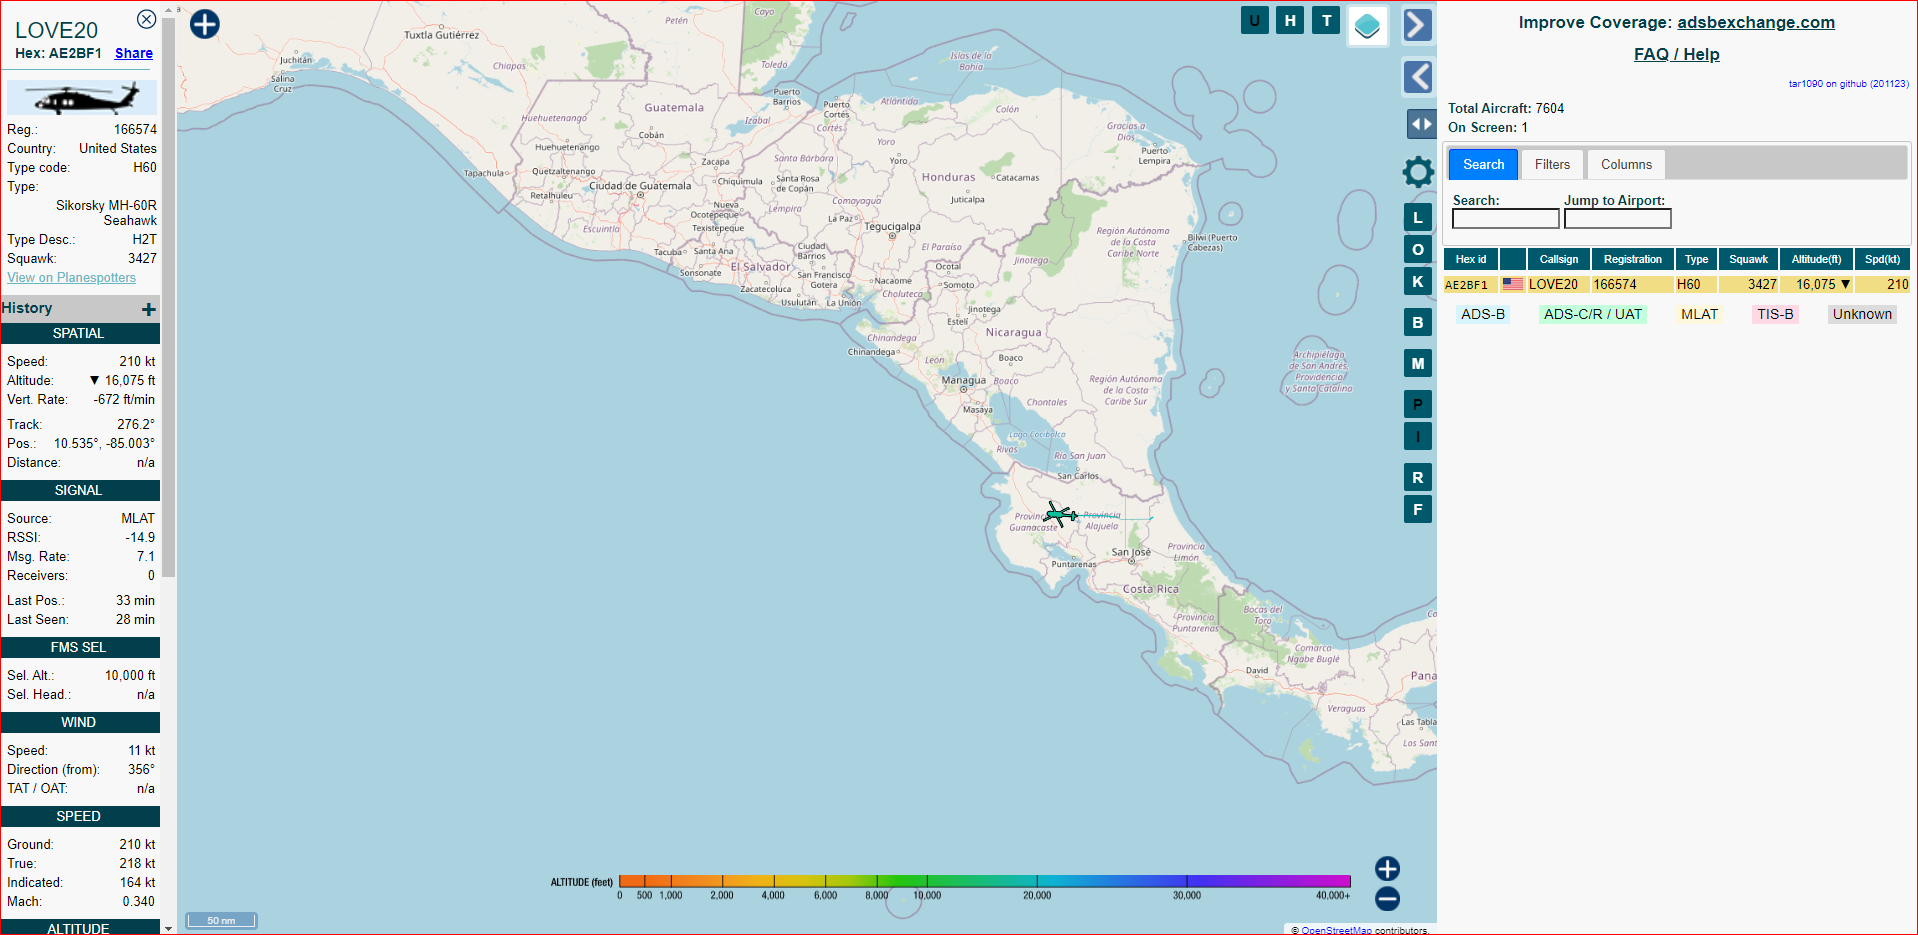Click the SIGNAL section header

tap(79, 491)
